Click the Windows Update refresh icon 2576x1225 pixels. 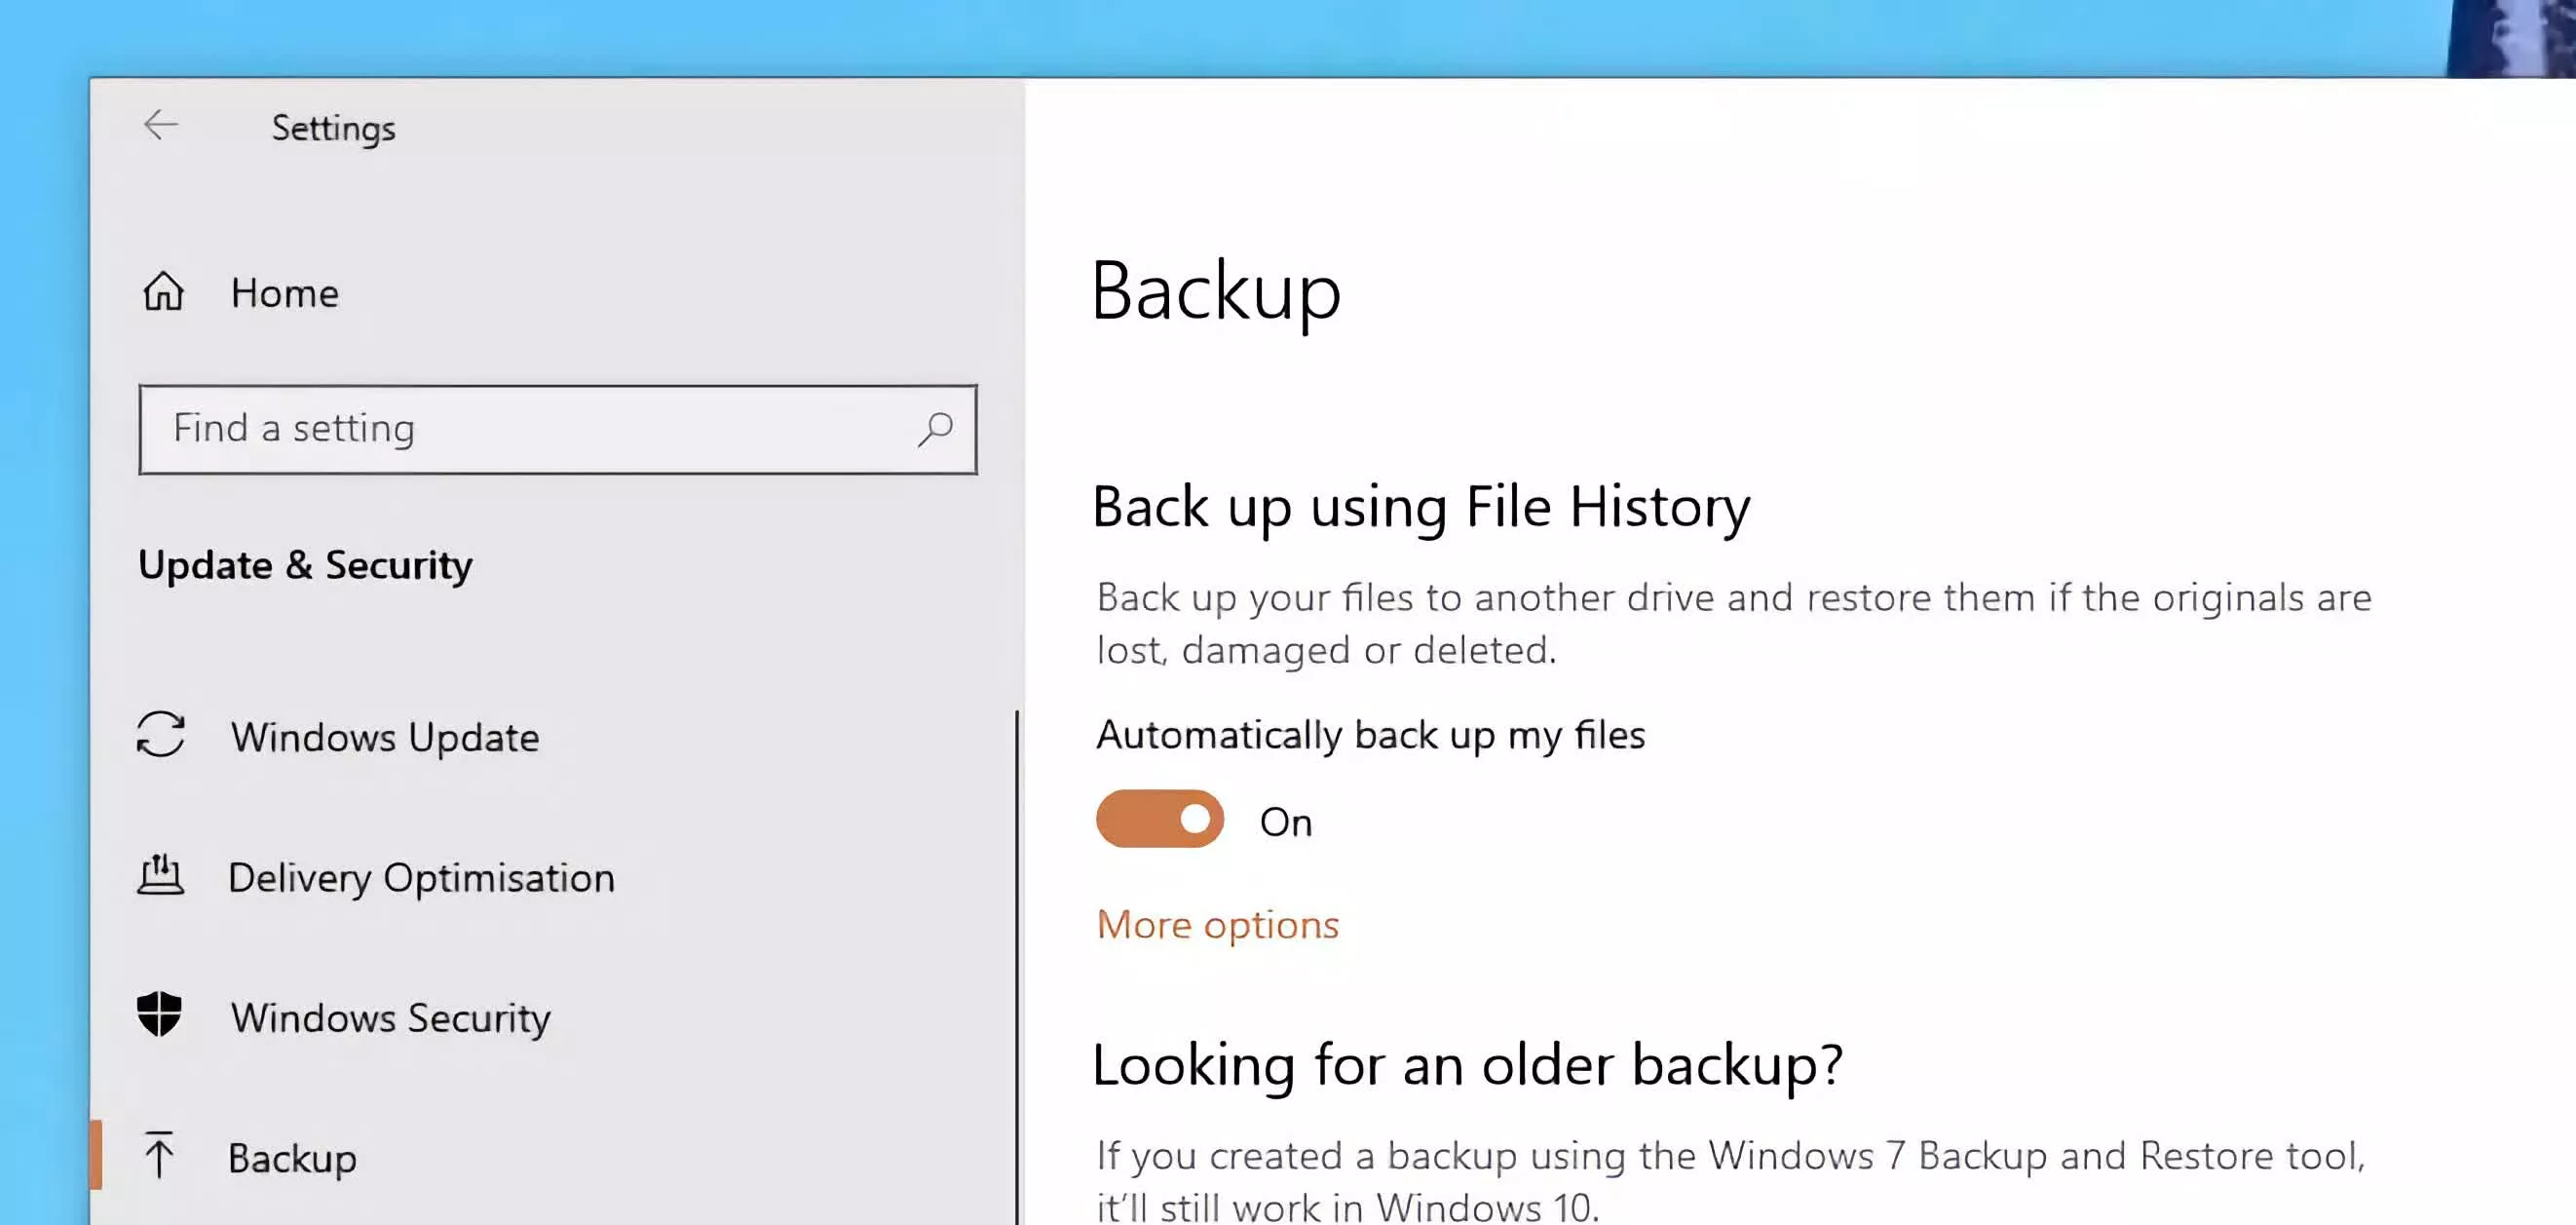point(160,735)
